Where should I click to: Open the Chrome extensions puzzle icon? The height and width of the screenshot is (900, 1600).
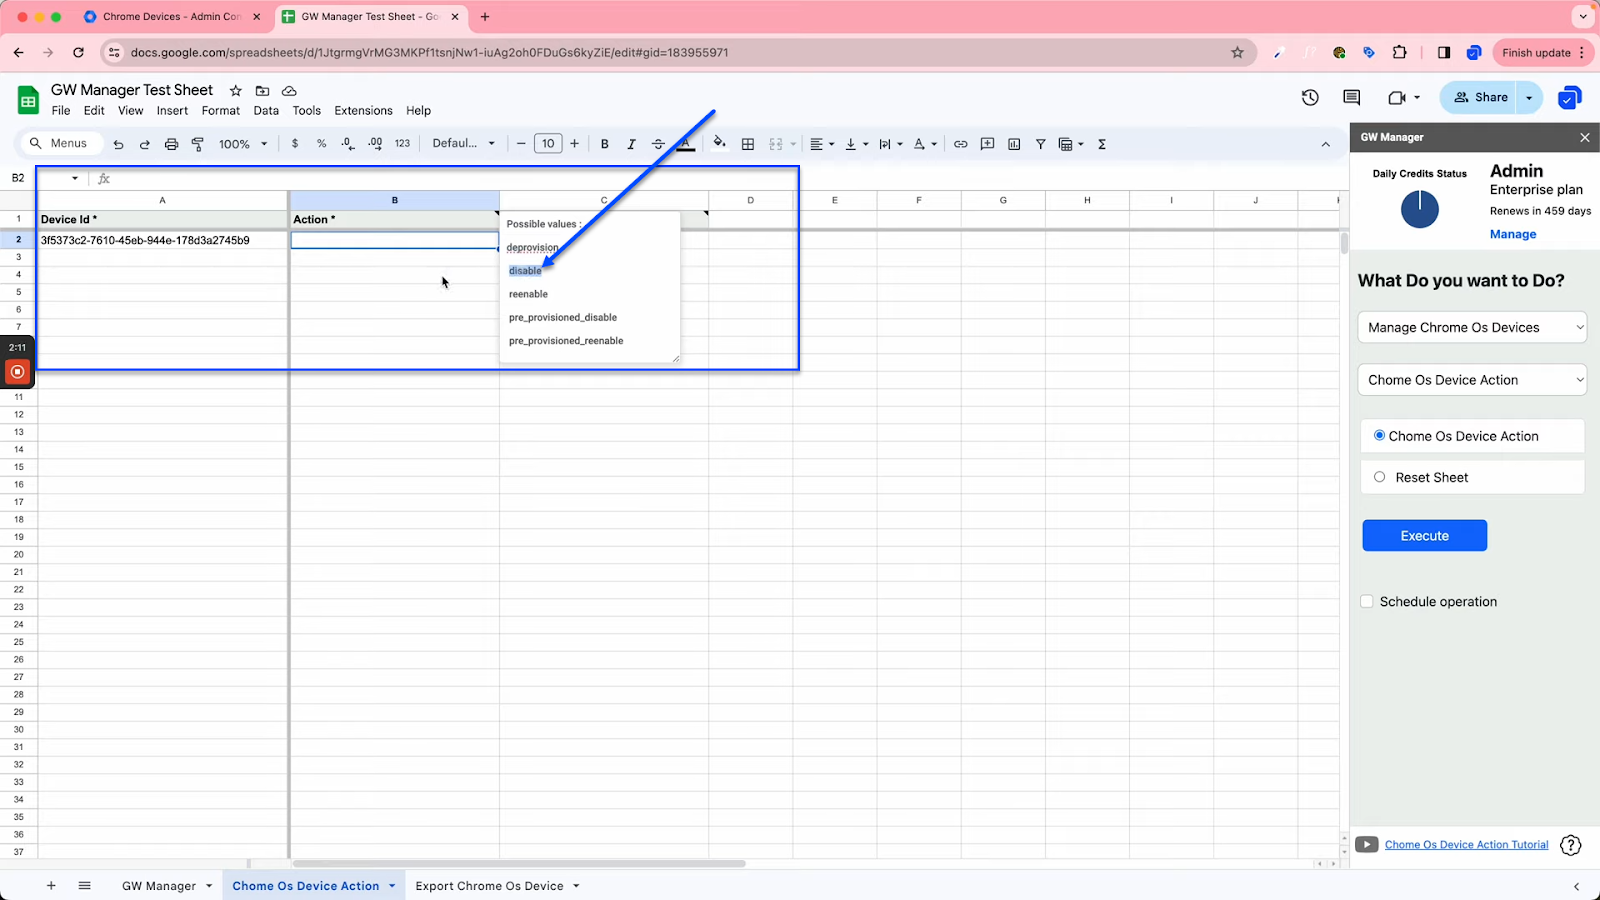pos(1399,52)
